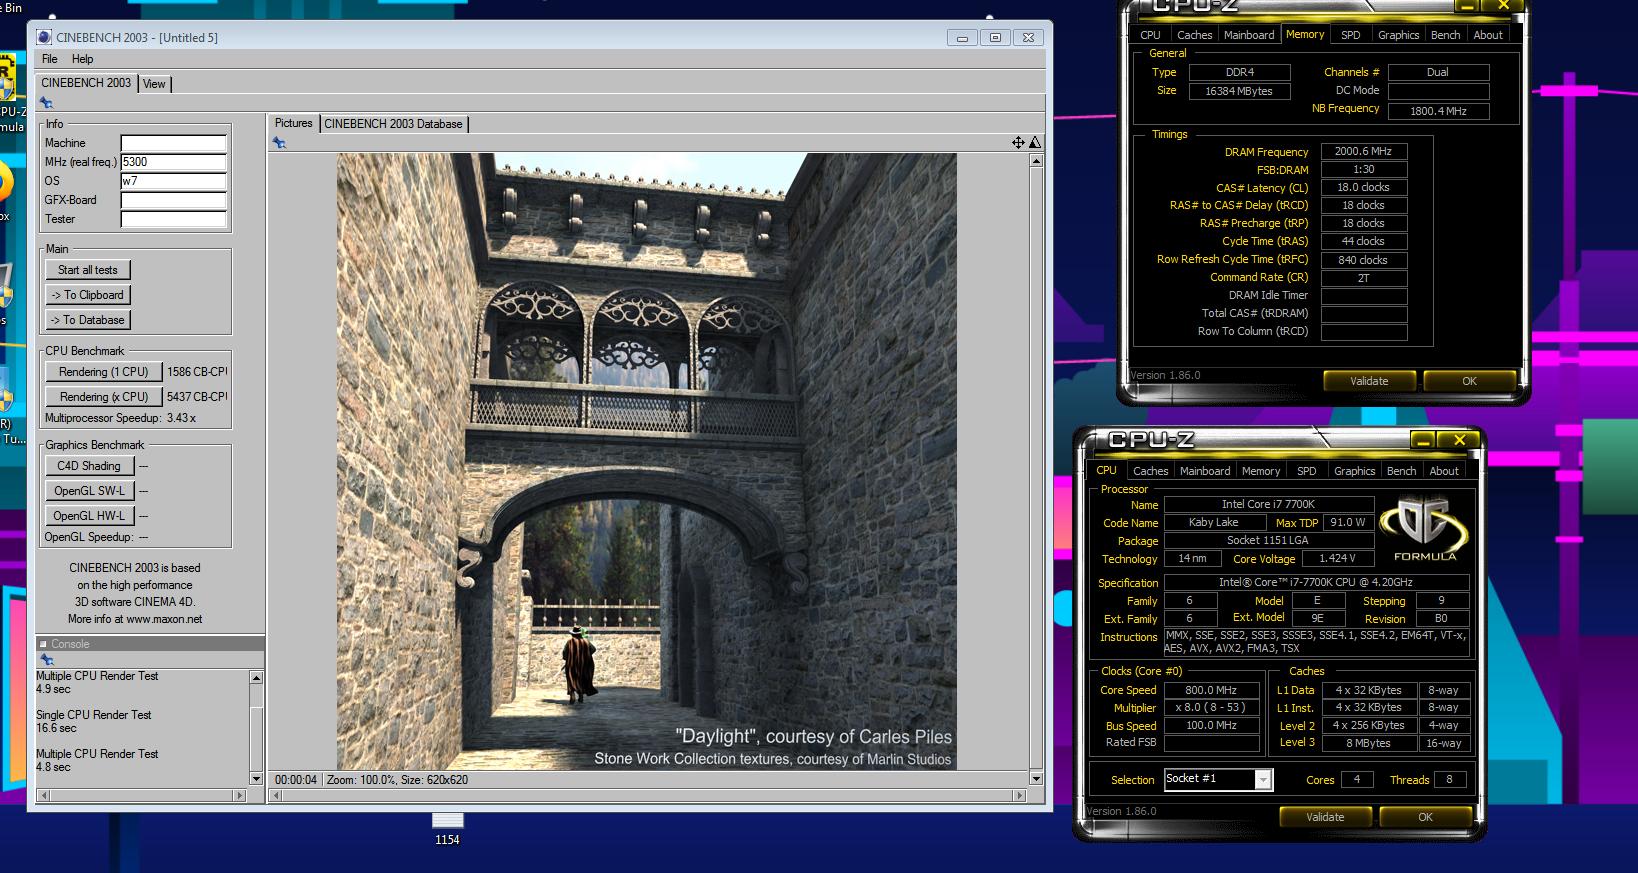The height and width of the screenshot is (873, 1638).
Task: Open Caches tab in lower CPU-Z window
Action: tap(1150, 471)
